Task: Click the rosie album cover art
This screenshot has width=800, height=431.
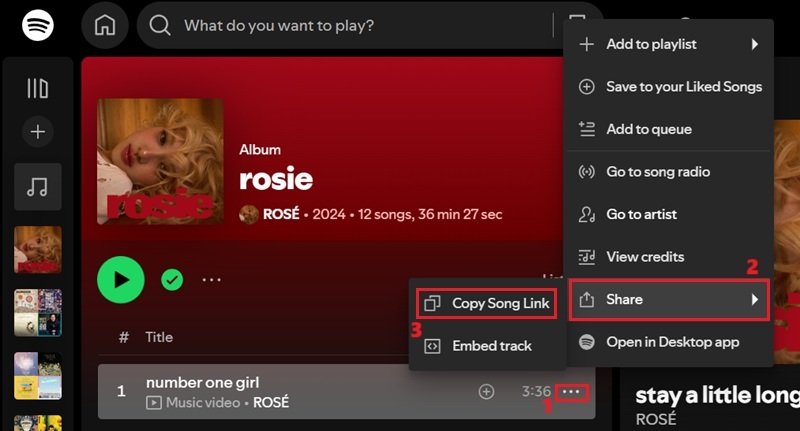Action: click(160, 161)
